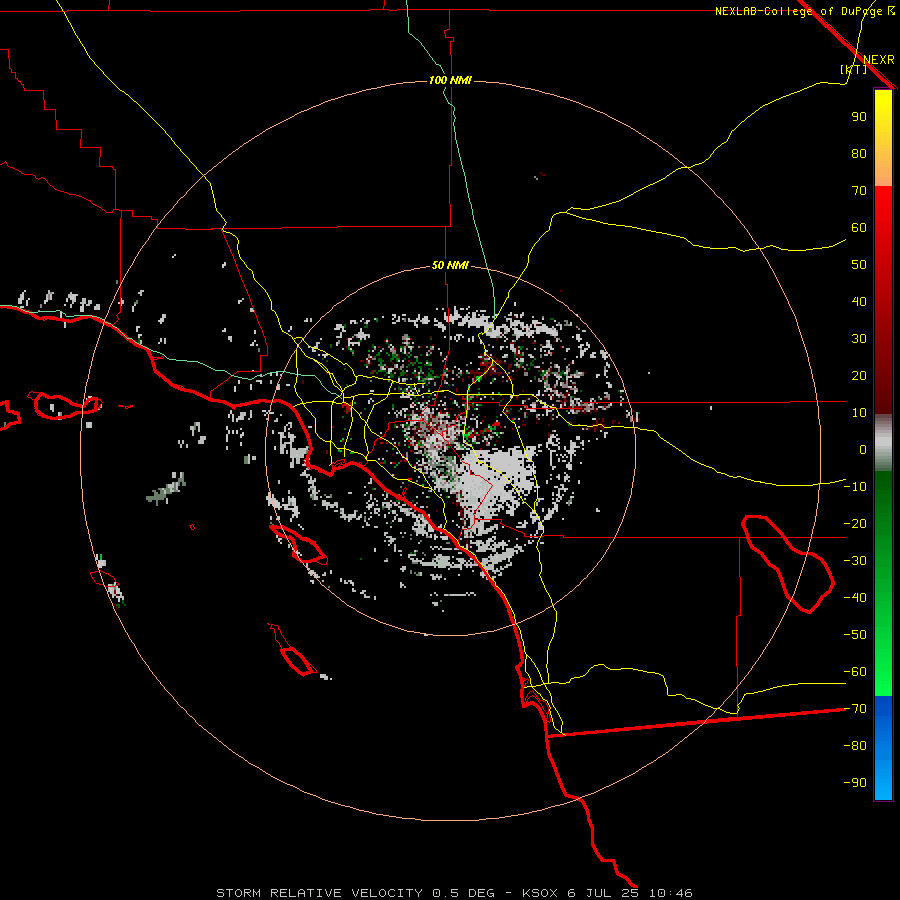The image size is (900, 900).
Task: Click the NEXLAB-College of DuPage title text
Action: tap(798, 11)
